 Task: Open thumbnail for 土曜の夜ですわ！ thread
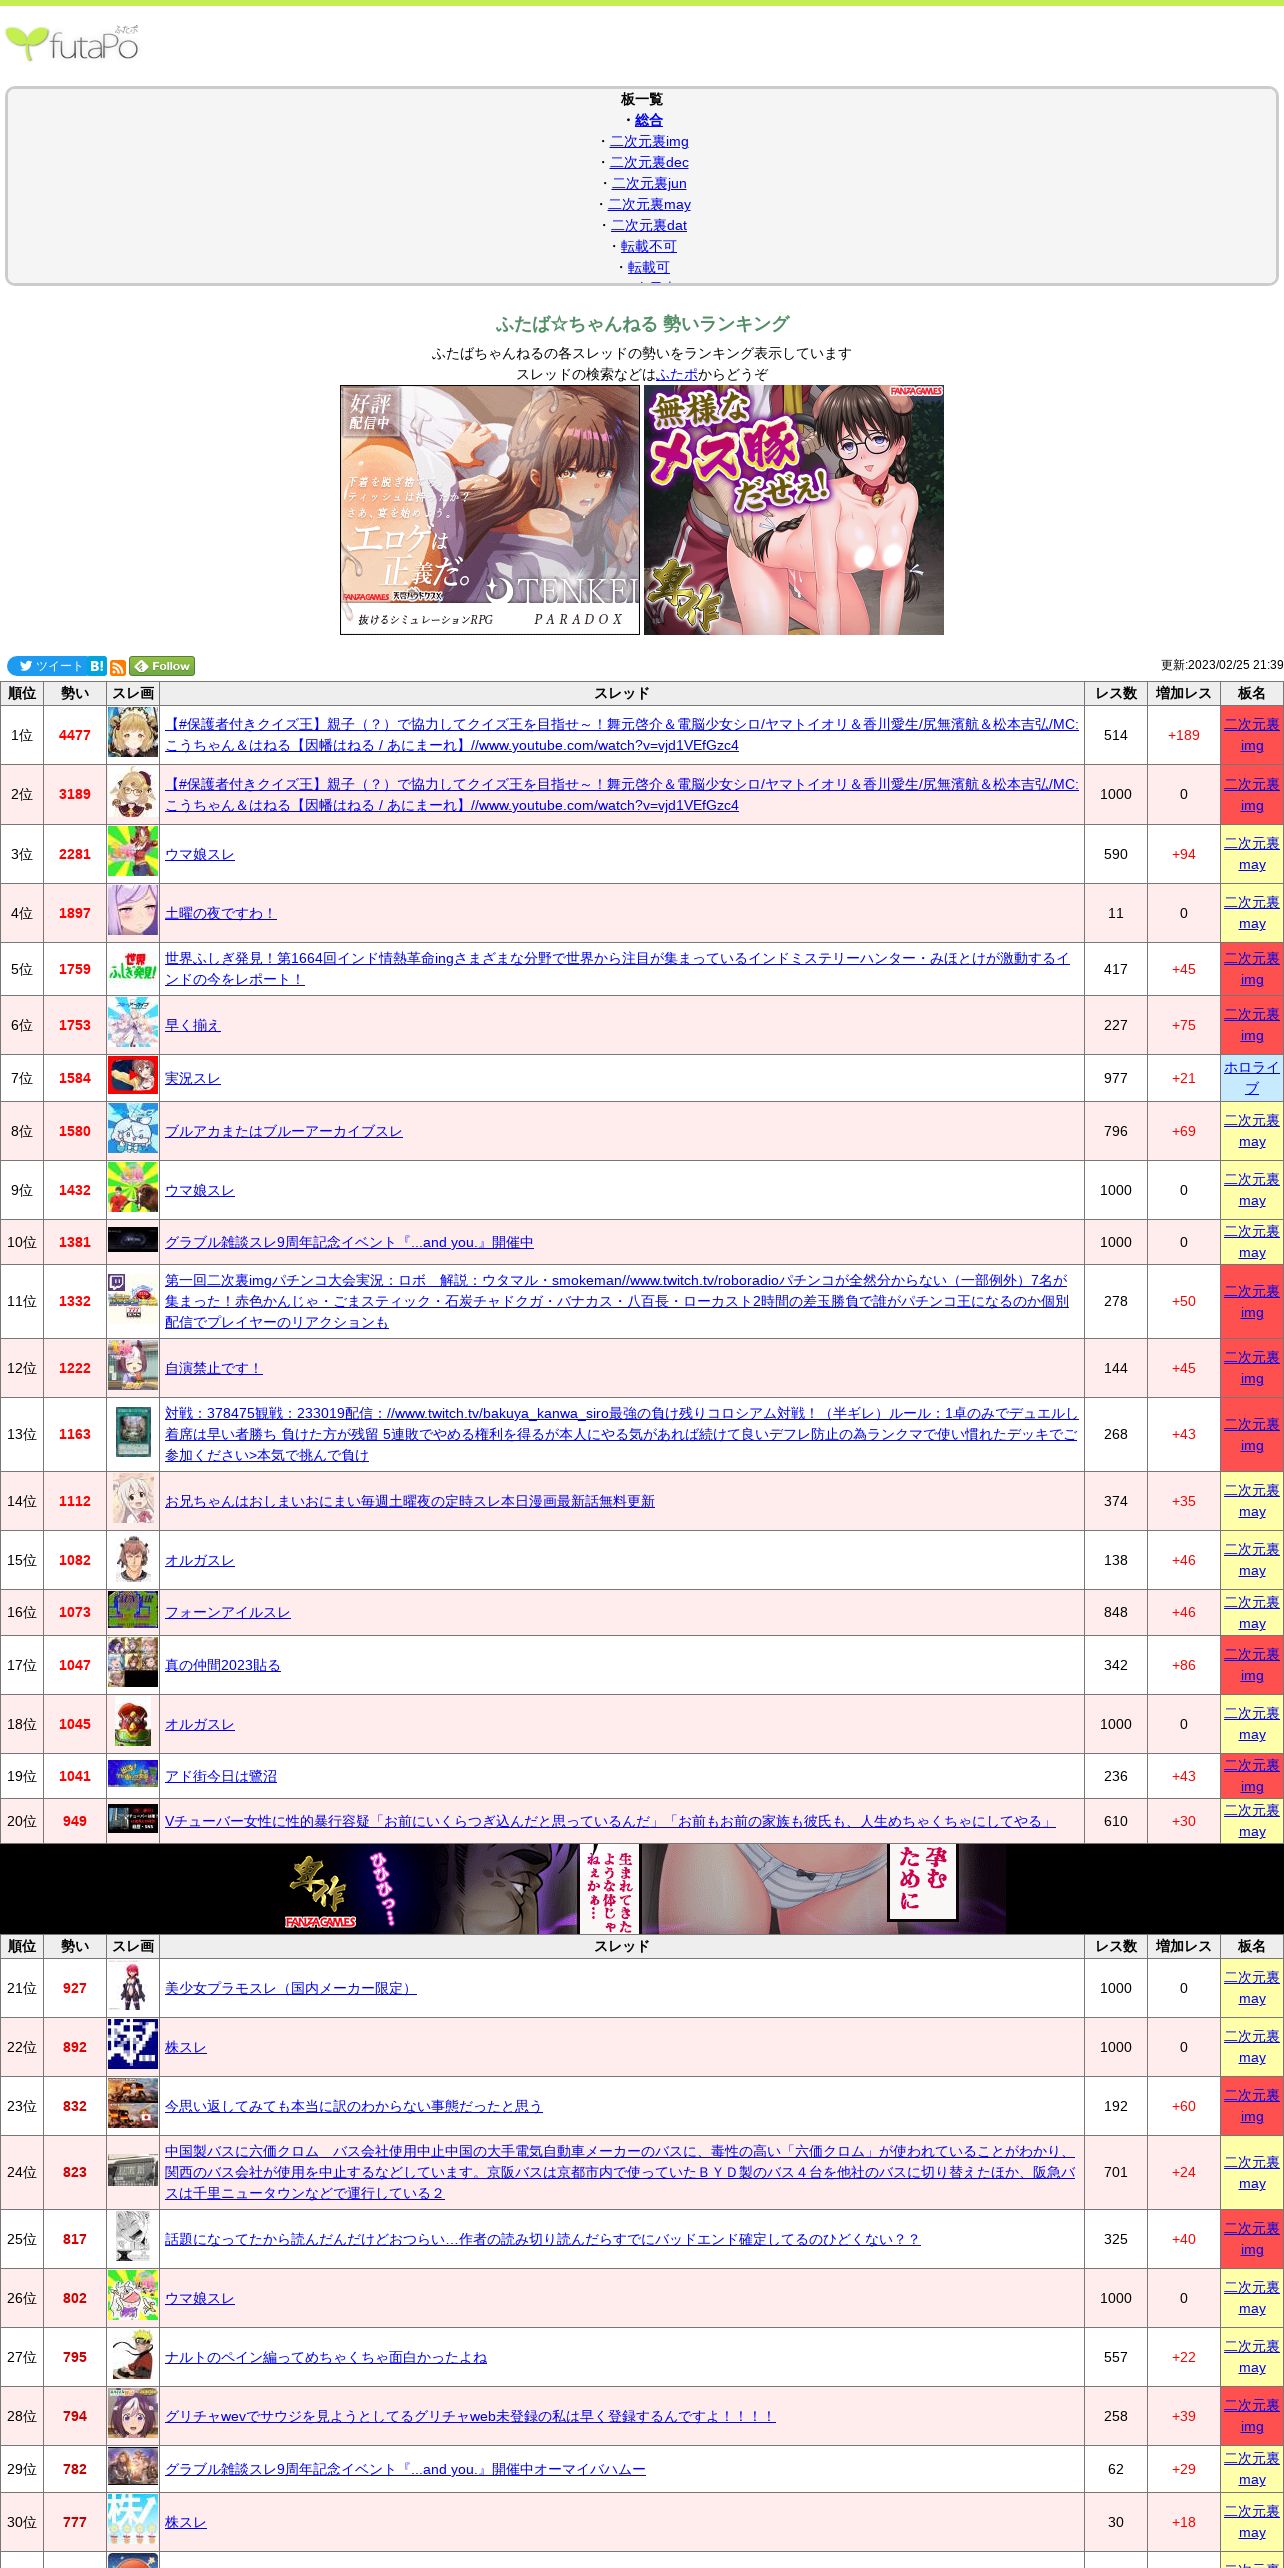click(x=133, y=912)
